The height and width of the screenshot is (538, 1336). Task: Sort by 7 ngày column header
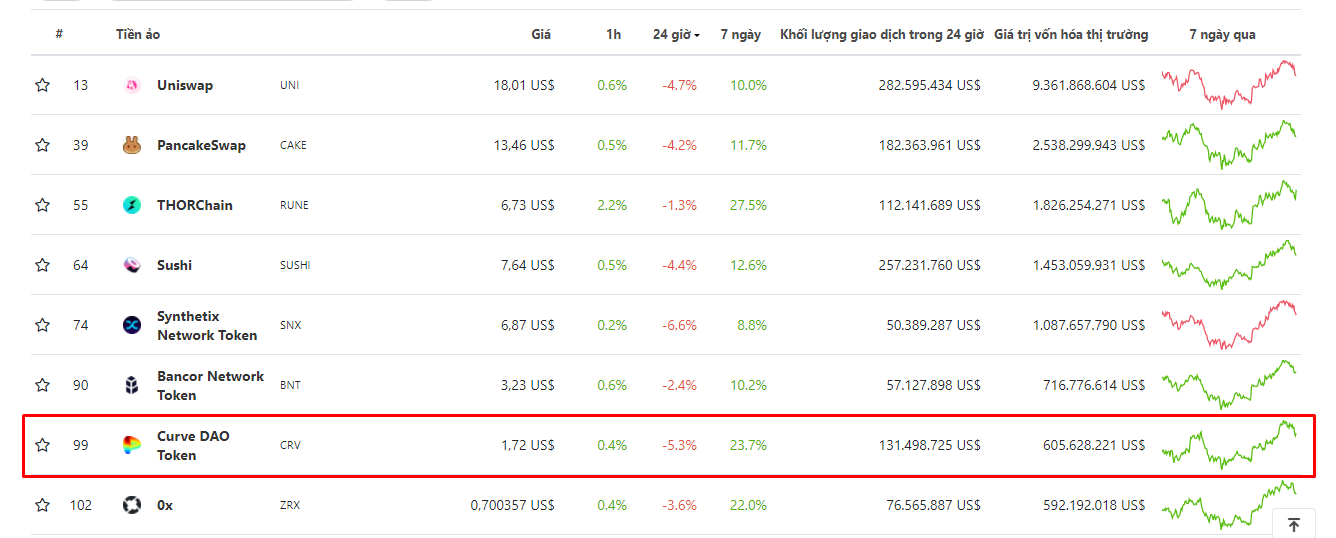740,34
